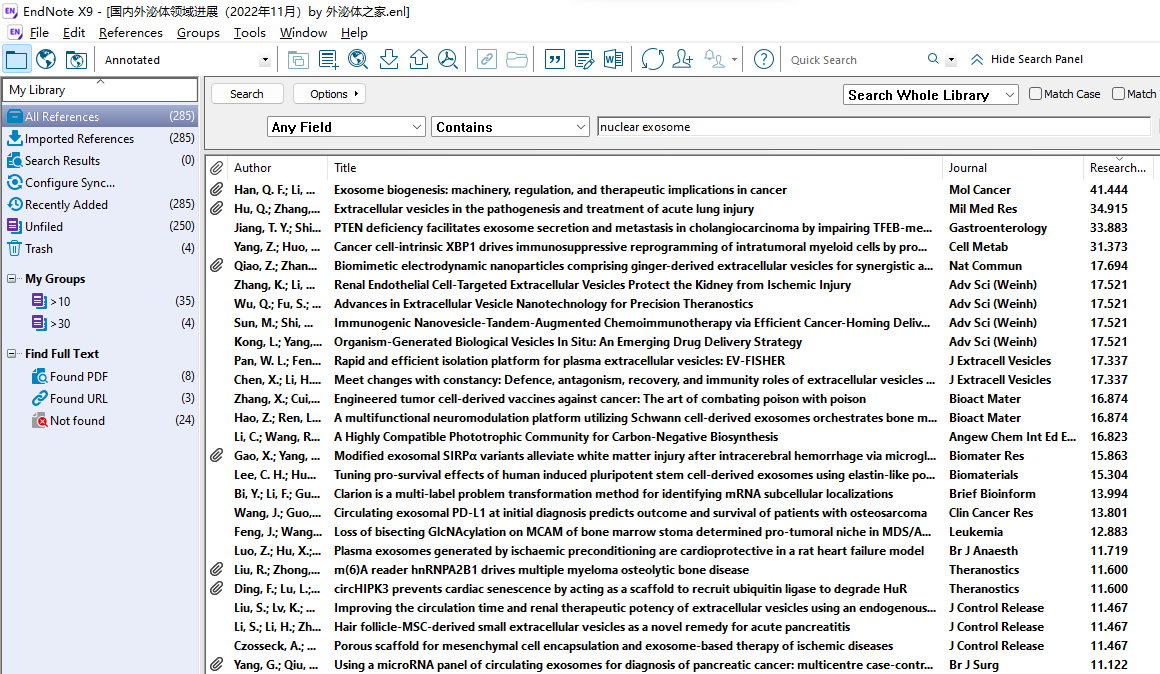1160x674 pixels.
Task: Click the Return to Word Processor icon
Action: pyautogui.click(x=613, y=59)
